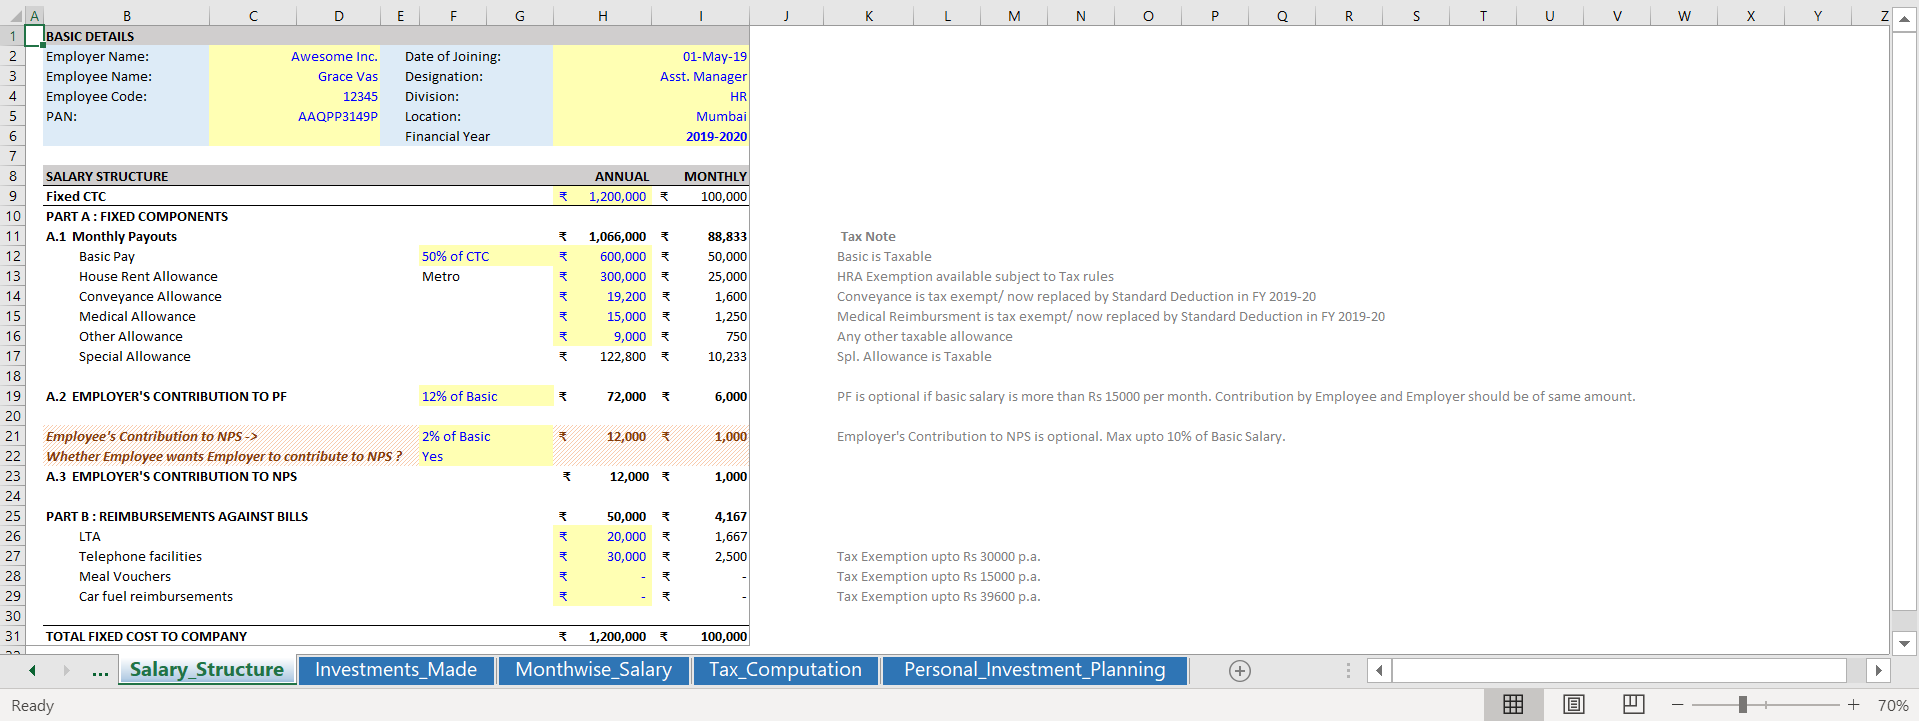1919x721 pixels.
Task: Click the BASIC DETAILS heading cell
Action: (90, 37)
